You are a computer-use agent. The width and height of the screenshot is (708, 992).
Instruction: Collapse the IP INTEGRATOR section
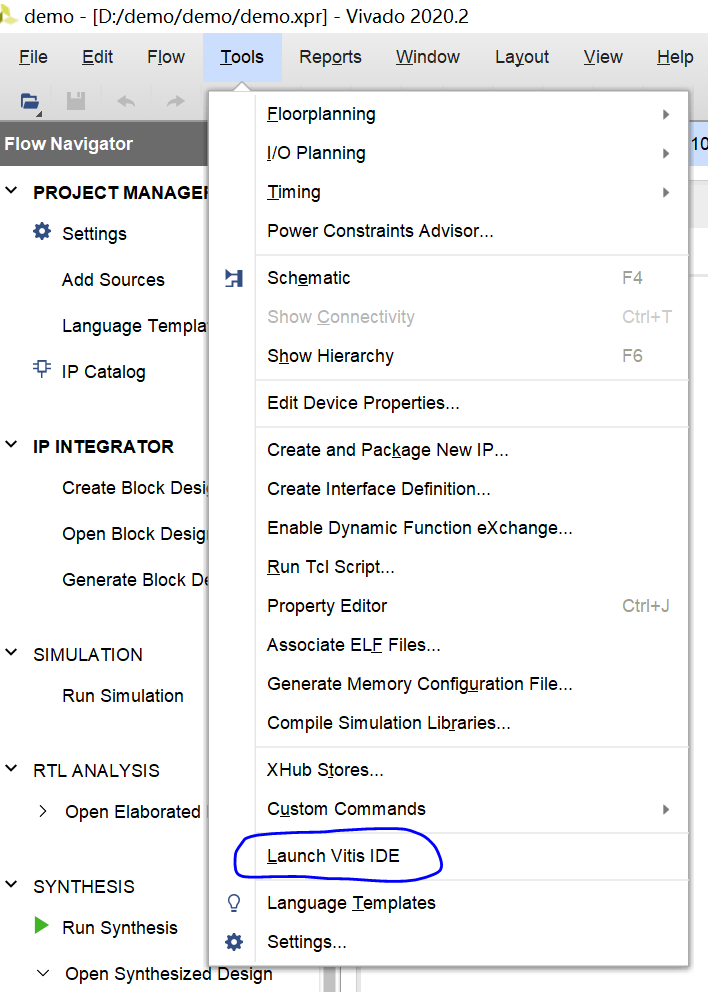click(11, 445)
